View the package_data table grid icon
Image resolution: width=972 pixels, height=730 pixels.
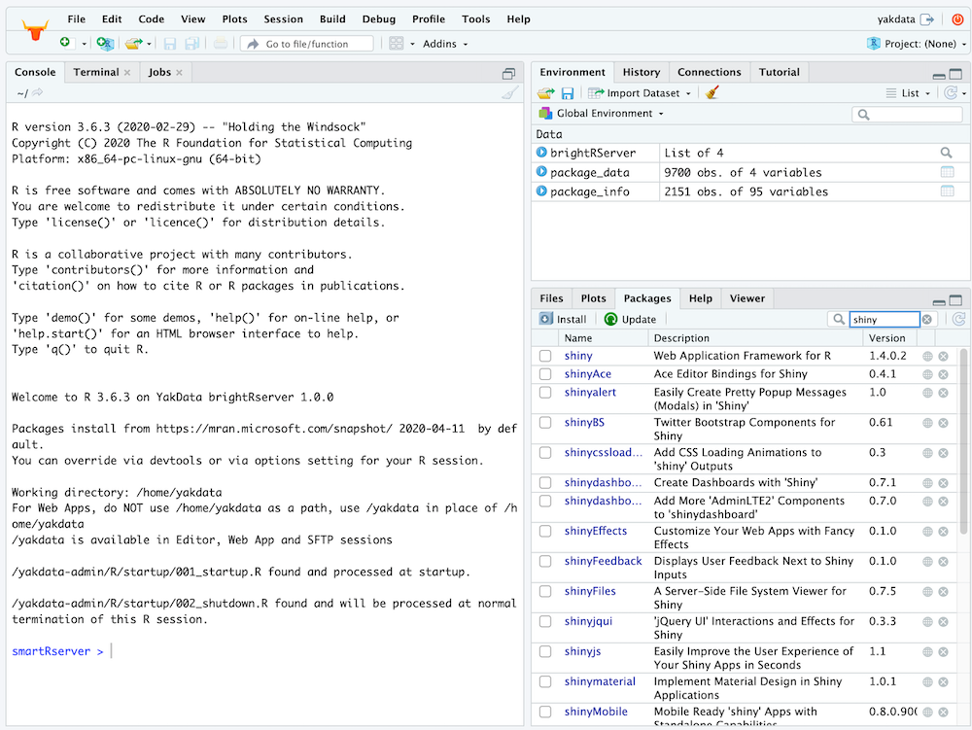(946, 172)
